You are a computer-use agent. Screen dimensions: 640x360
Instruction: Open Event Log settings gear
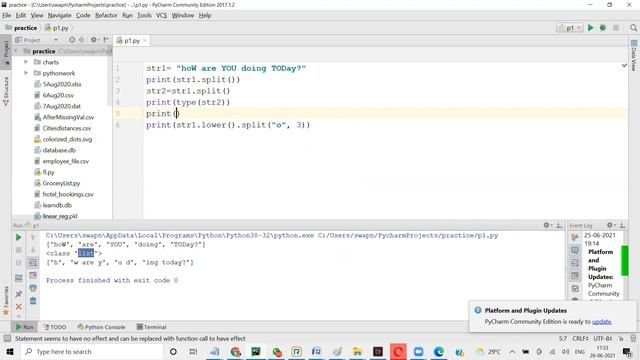coord(611,225)
